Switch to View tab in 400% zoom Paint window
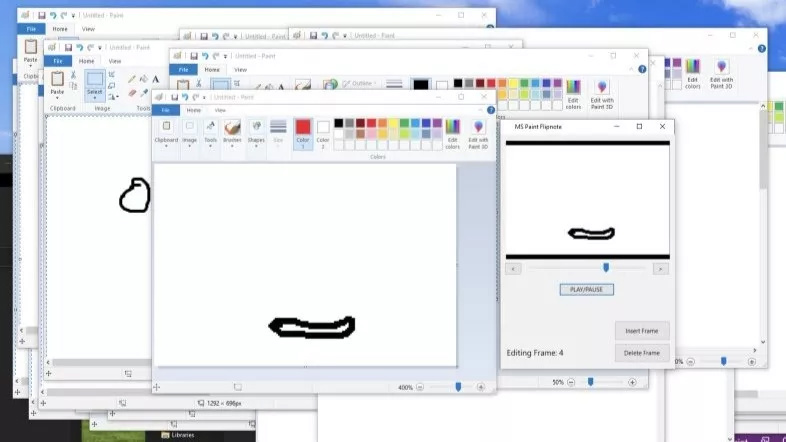The height and width of the screenshot is (442, 786). tap(220, 110)
